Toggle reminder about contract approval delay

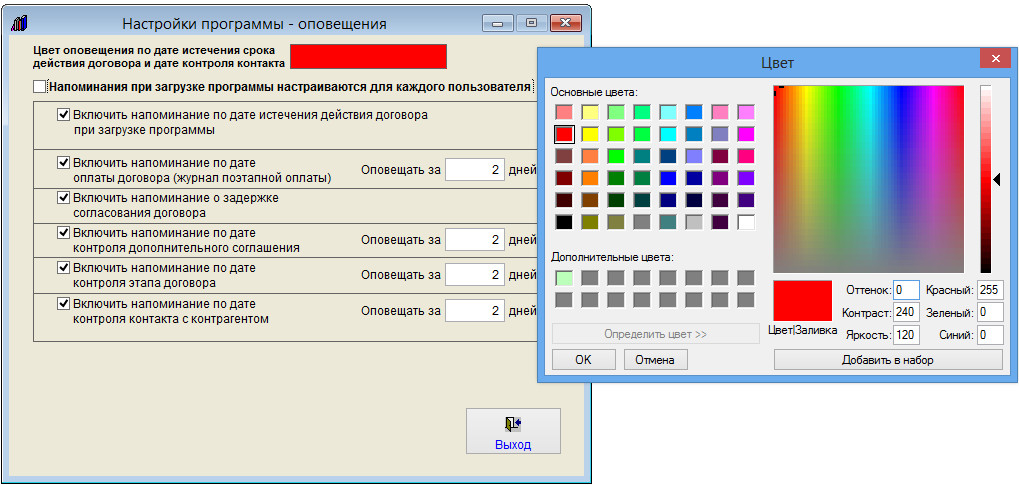[64, 197]
